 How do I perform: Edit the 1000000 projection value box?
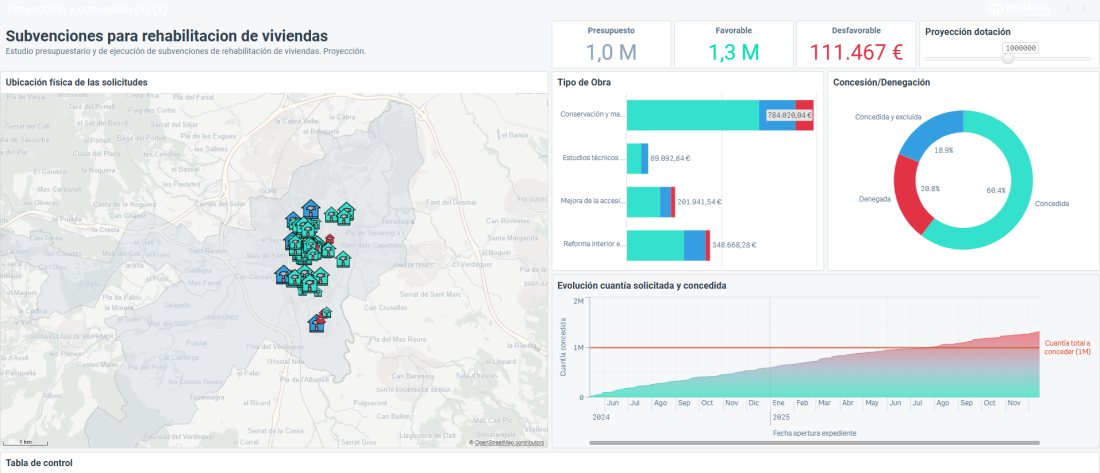(x=1020, y=48)
